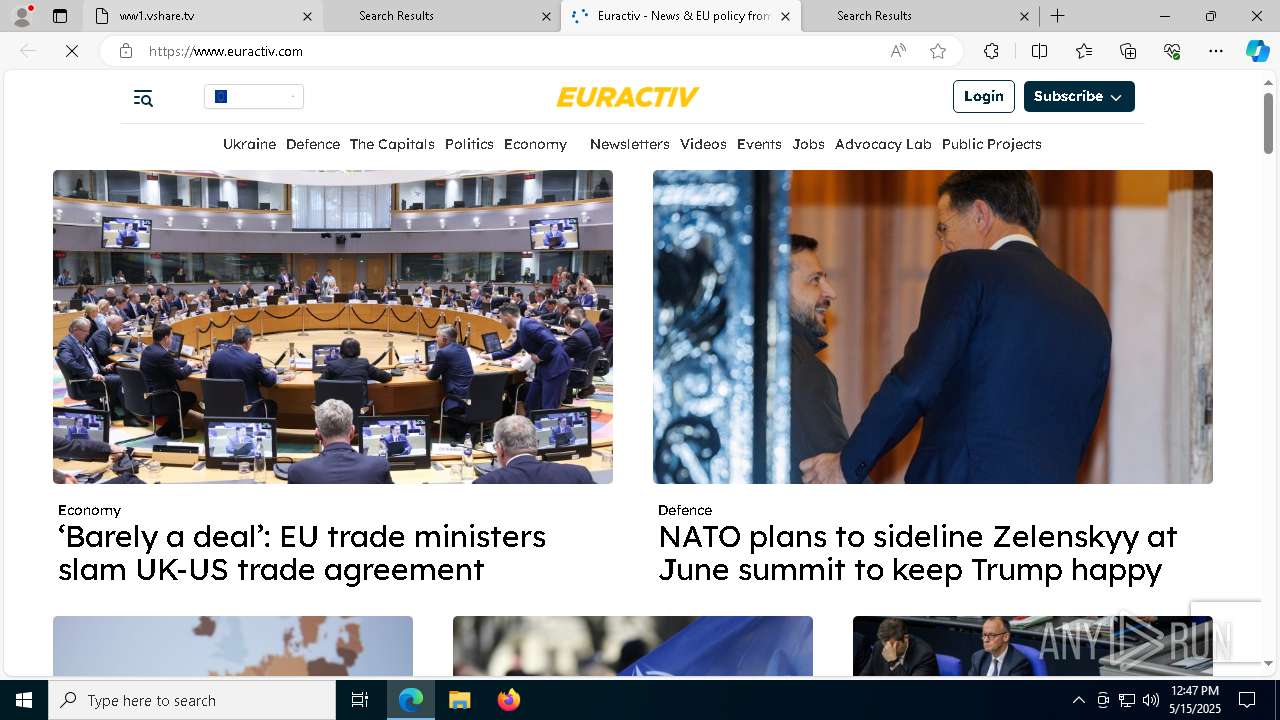
Task: Turn on Read aloud icon
Action: point(898,51)
